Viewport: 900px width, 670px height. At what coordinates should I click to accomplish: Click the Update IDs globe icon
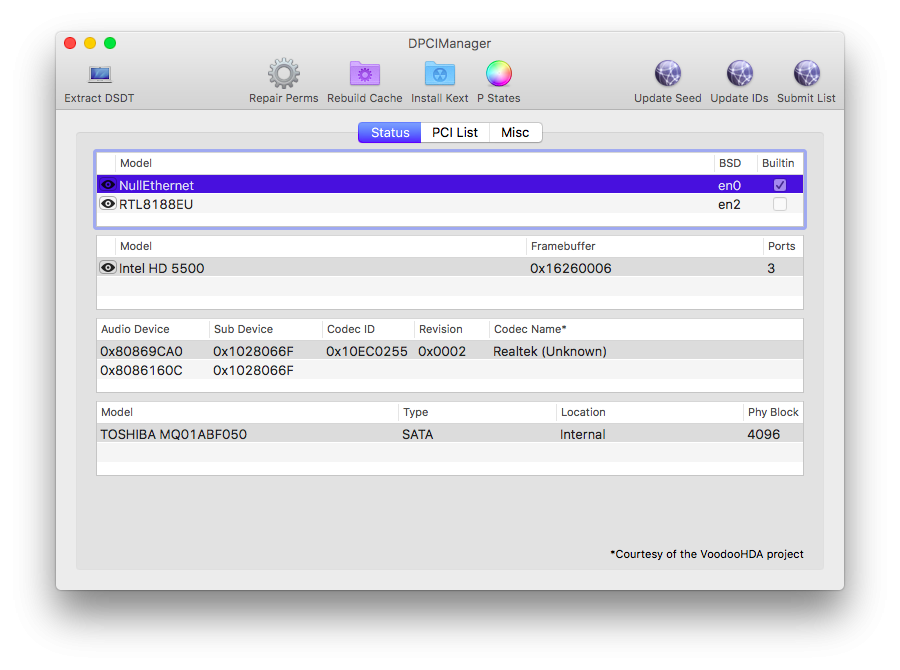[739, 73]
